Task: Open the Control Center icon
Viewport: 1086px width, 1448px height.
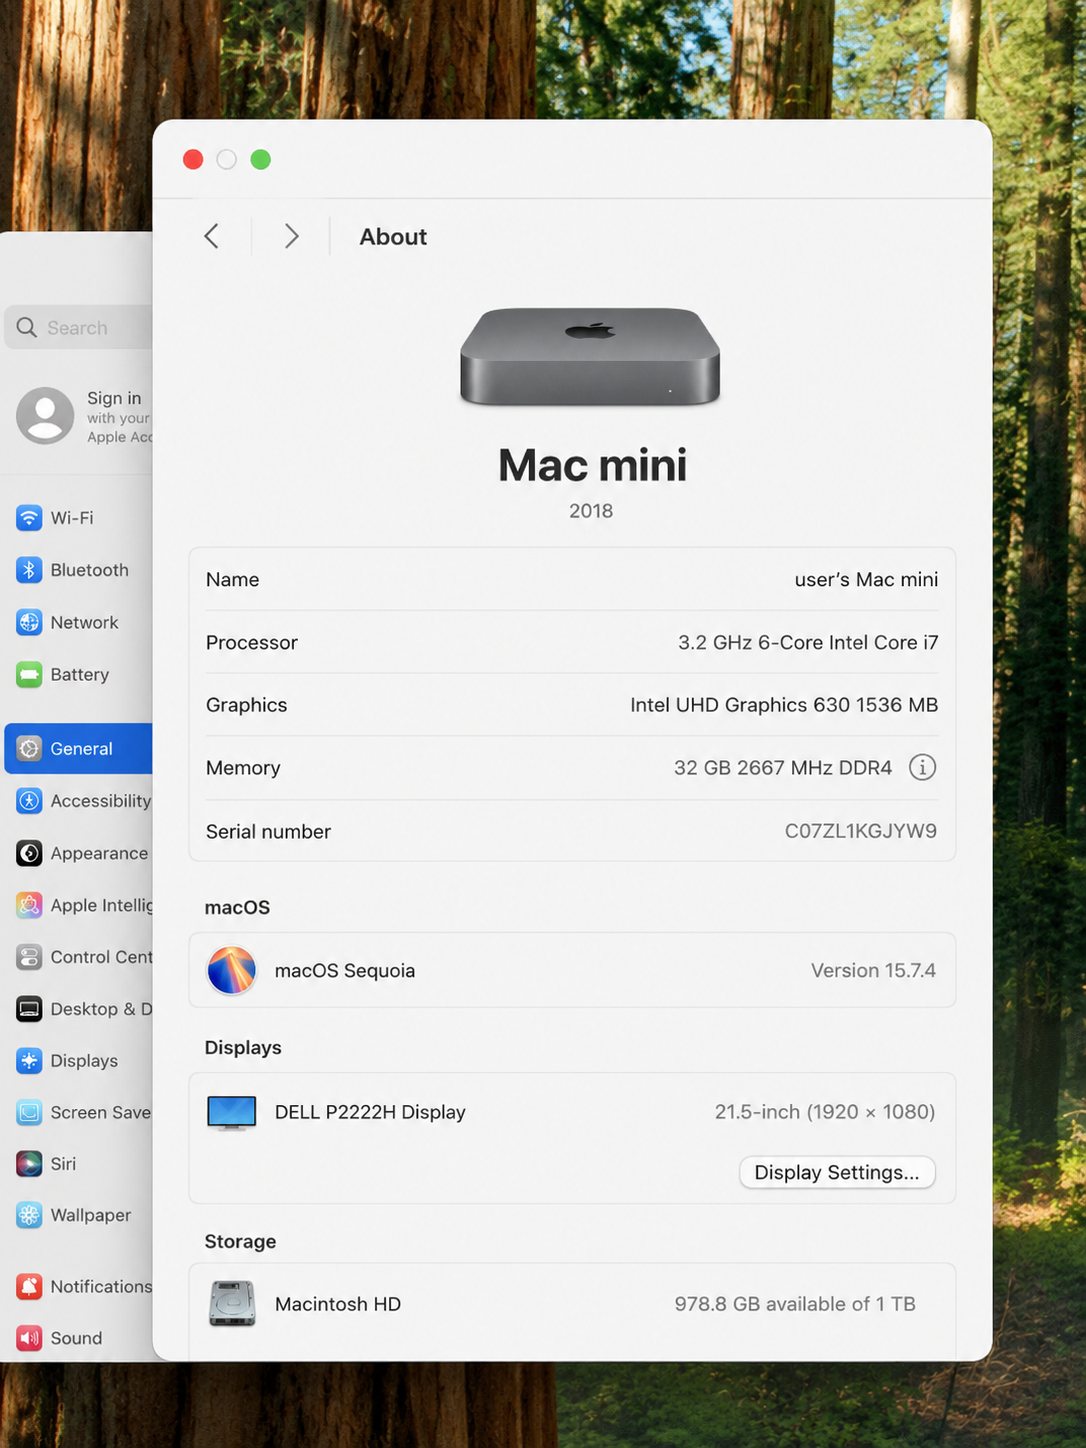Action: pyautogui.click(x=29, y=957)
